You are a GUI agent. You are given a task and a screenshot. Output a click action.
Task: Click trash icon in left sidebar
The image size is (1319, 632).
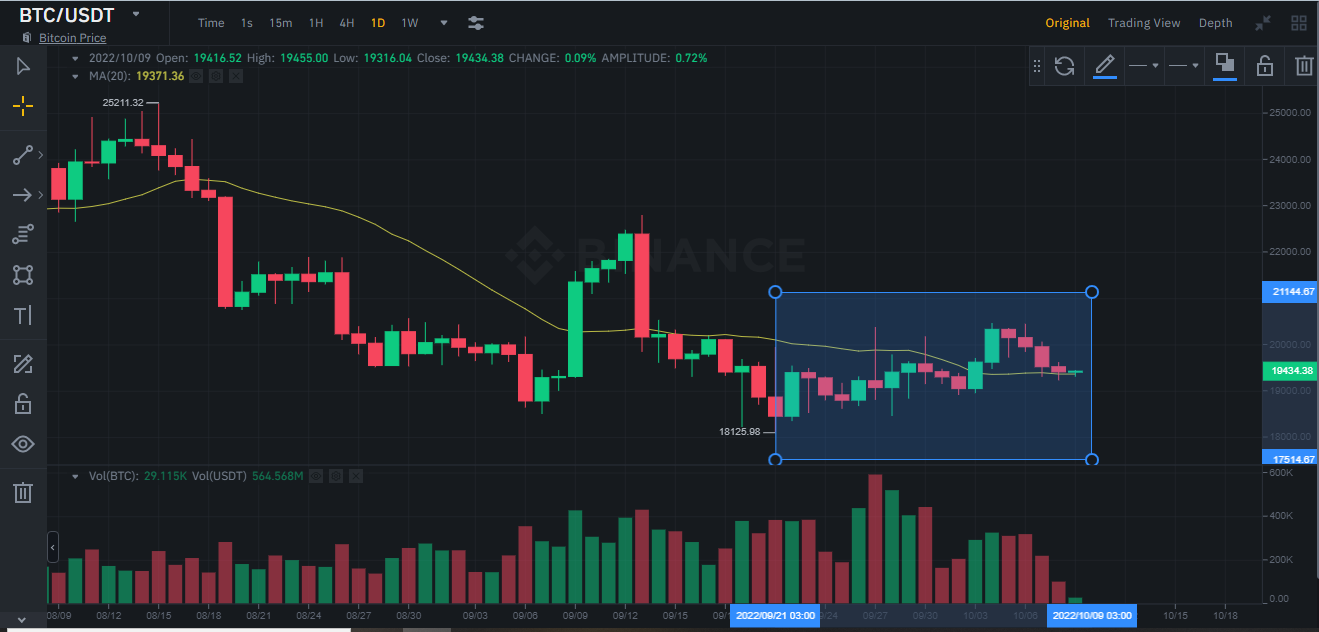click(x=23, y=492)
